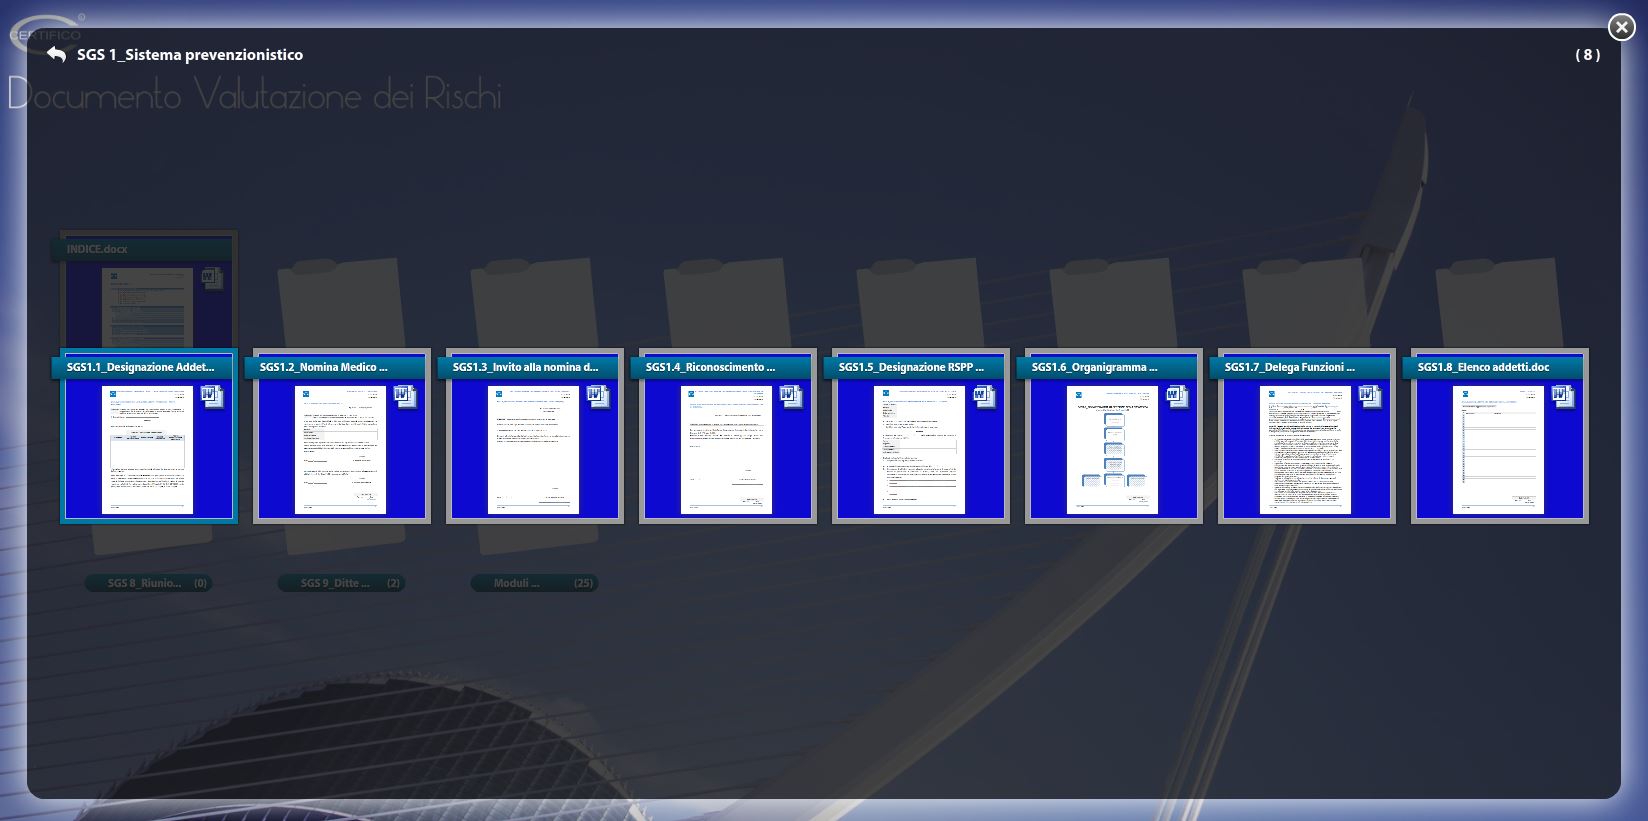
Task: Select the SGS1.4_Riconoscimento title label
Action: click(x=711, y=367)
